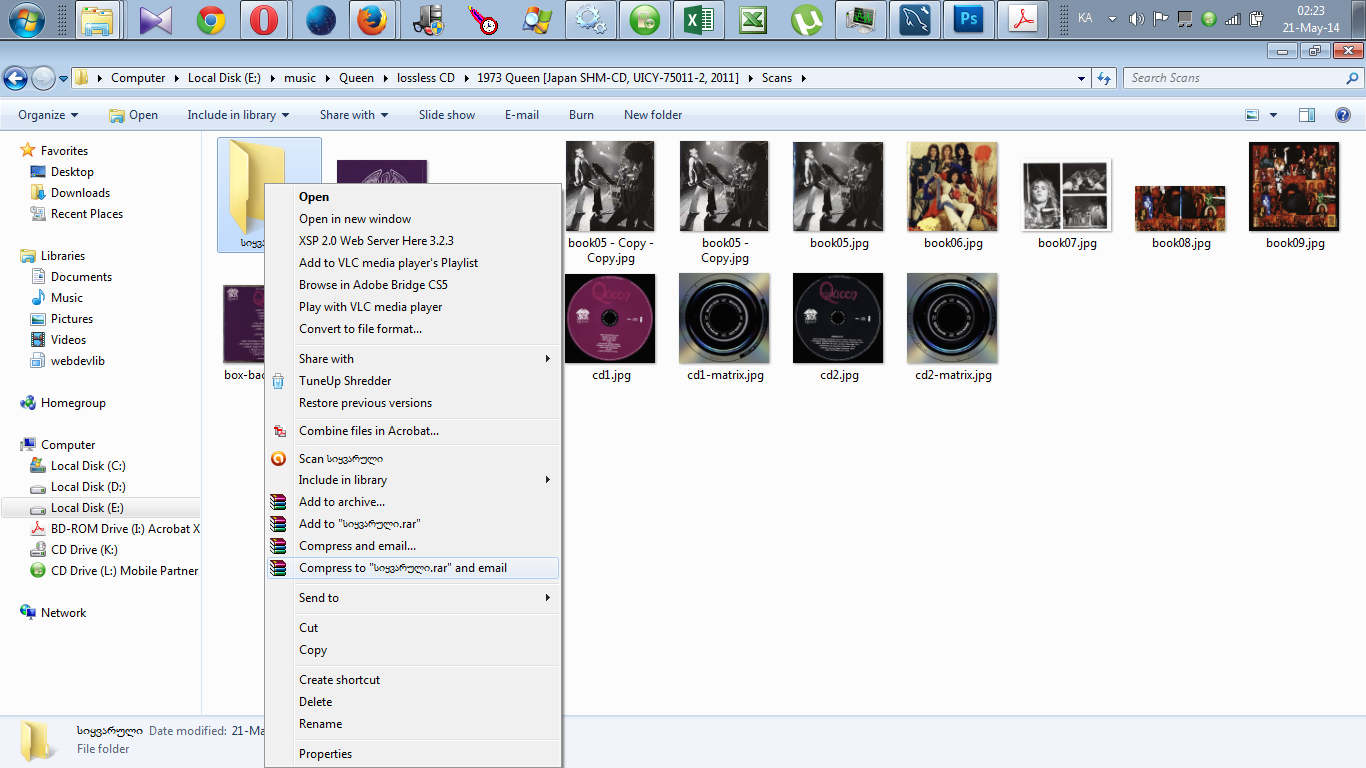Refresh the Scans folder address bar

point(1104,78)
